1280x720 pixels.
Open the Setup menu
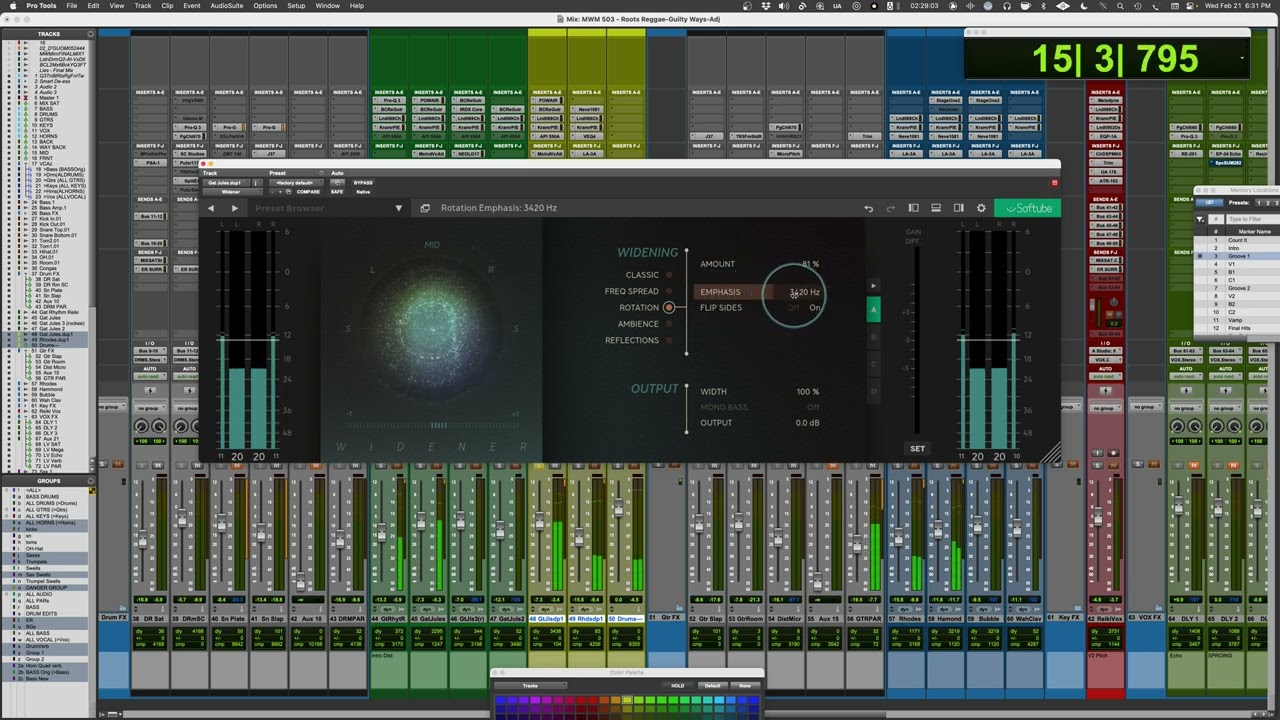[296, 6]
